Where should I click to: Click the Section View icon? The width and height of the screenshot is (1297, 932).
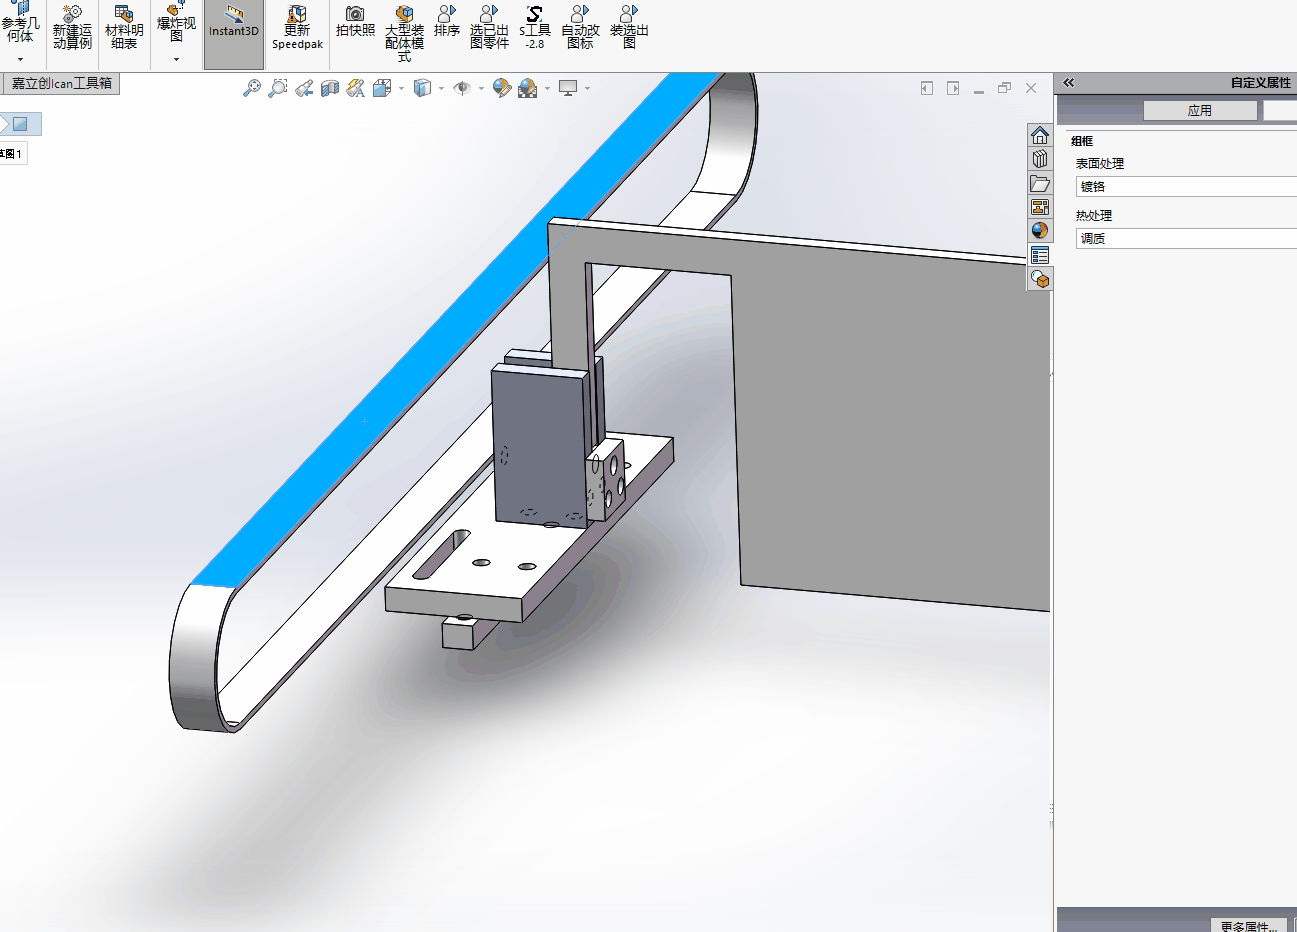pyautogui.click(x=330, y=88)
